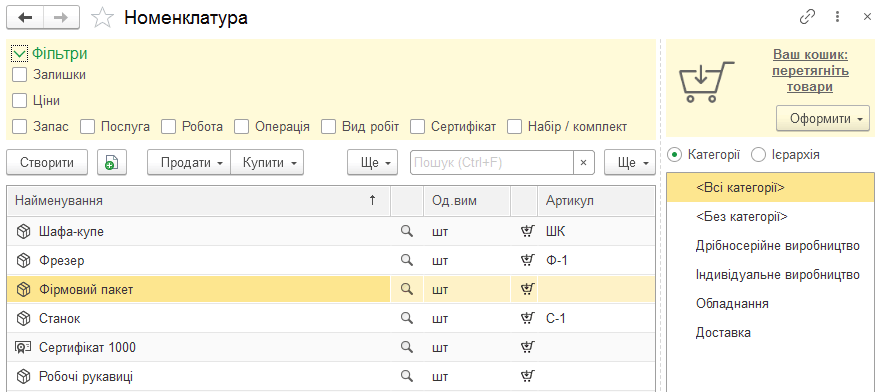The width and height of the screenshot is (876, 392).
Task: Click the magnifier icon in Шафа-купе row
Action: [407, 231]
